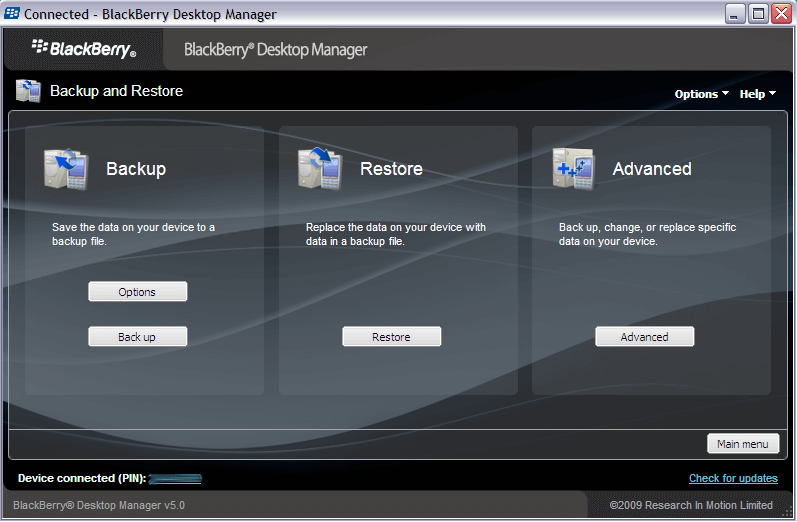Start a backup with Back up button
The width and height of the screenshot is (797, 522).
pyautogui.click(x=137, y=336)
